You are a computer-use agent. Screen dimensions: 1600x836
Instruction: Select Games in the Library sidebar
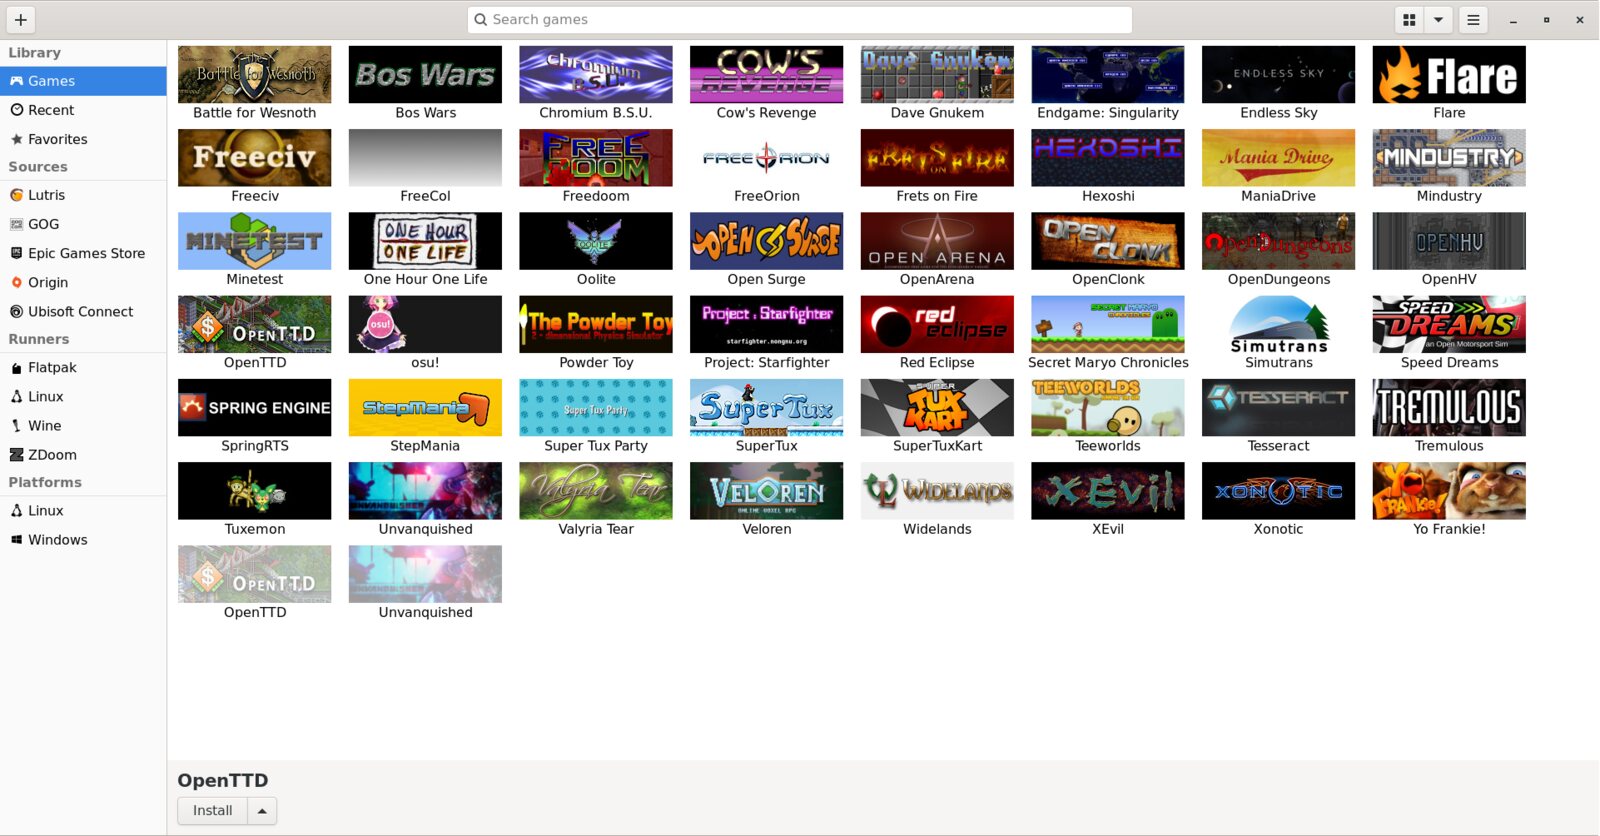83,81
